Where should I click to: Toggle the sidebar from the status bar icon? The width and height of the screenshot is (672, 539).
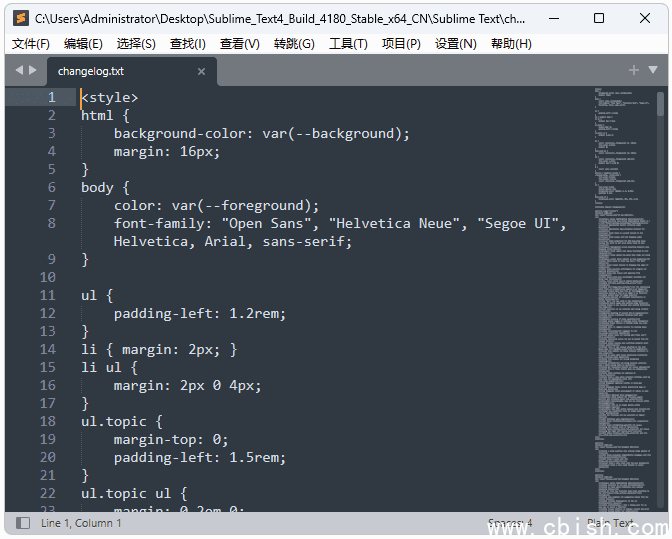click(23, 523)
